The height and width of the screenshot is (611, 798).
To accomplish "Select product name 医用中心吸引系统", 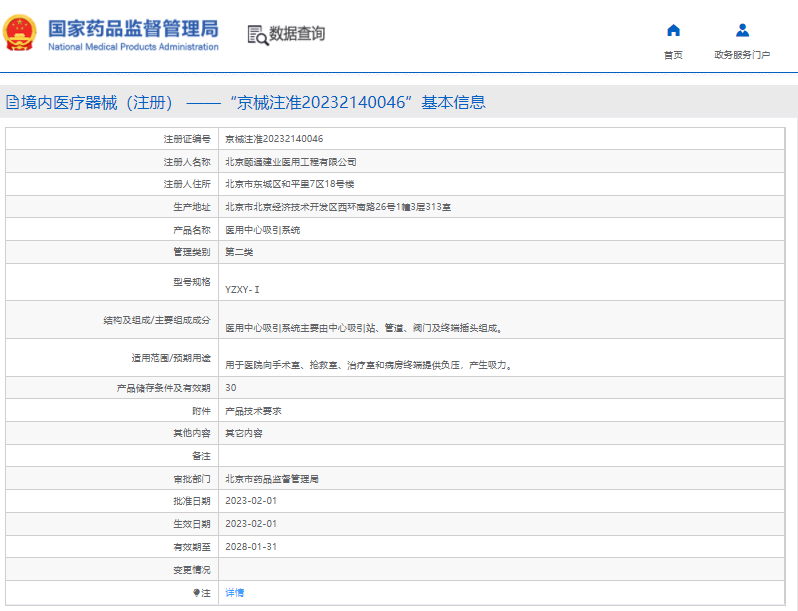I will pyautogui.click(x=263, y=230).
